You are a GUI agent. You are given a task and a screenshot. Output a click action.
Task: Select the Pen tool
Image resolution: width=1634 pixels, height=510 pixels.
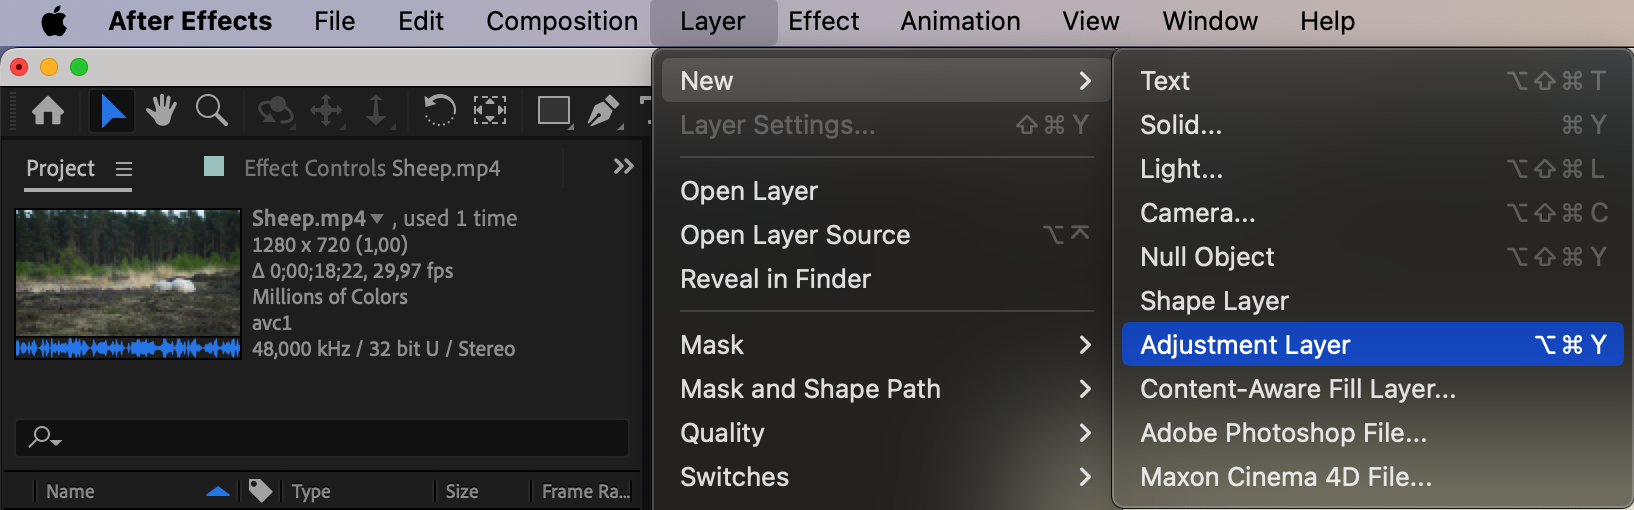click(603, 110)
